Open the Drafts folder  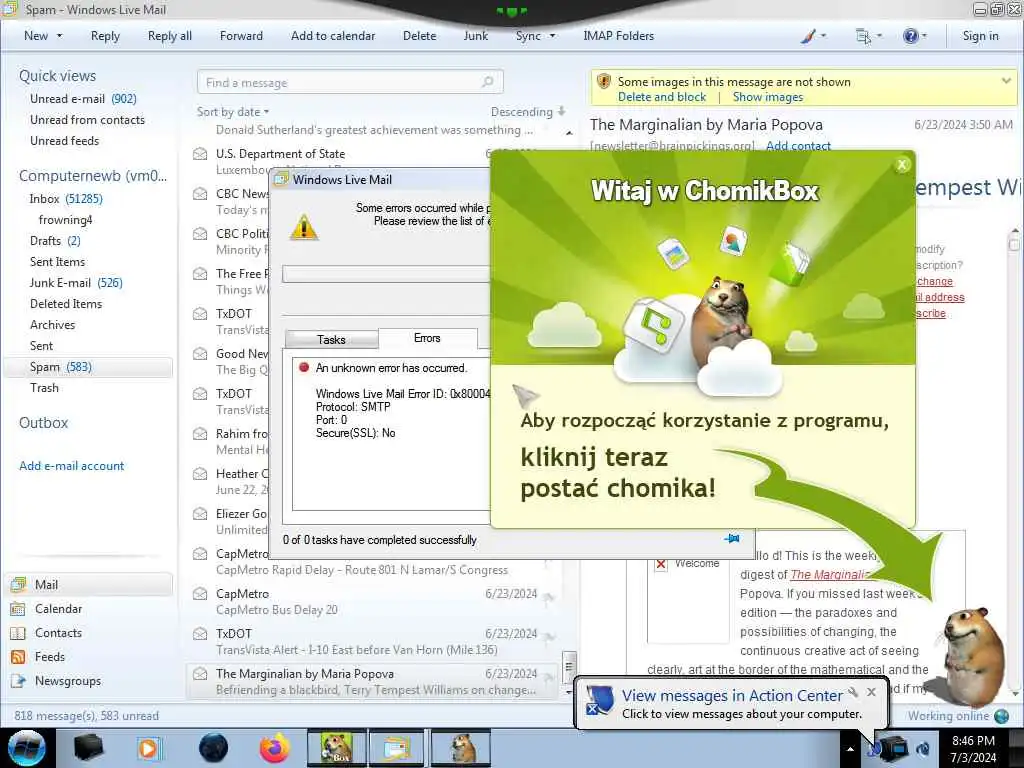pos(55,240)
